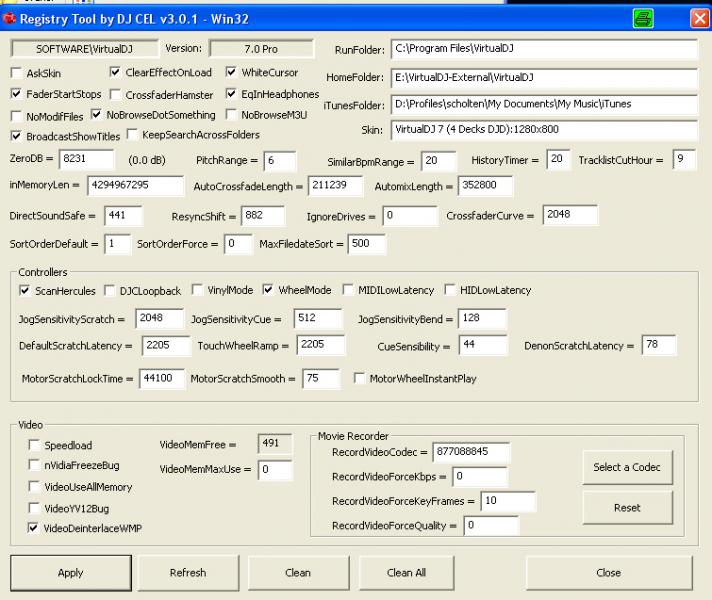Click the MaxFiledateSort input field

[x=366, y=244]
